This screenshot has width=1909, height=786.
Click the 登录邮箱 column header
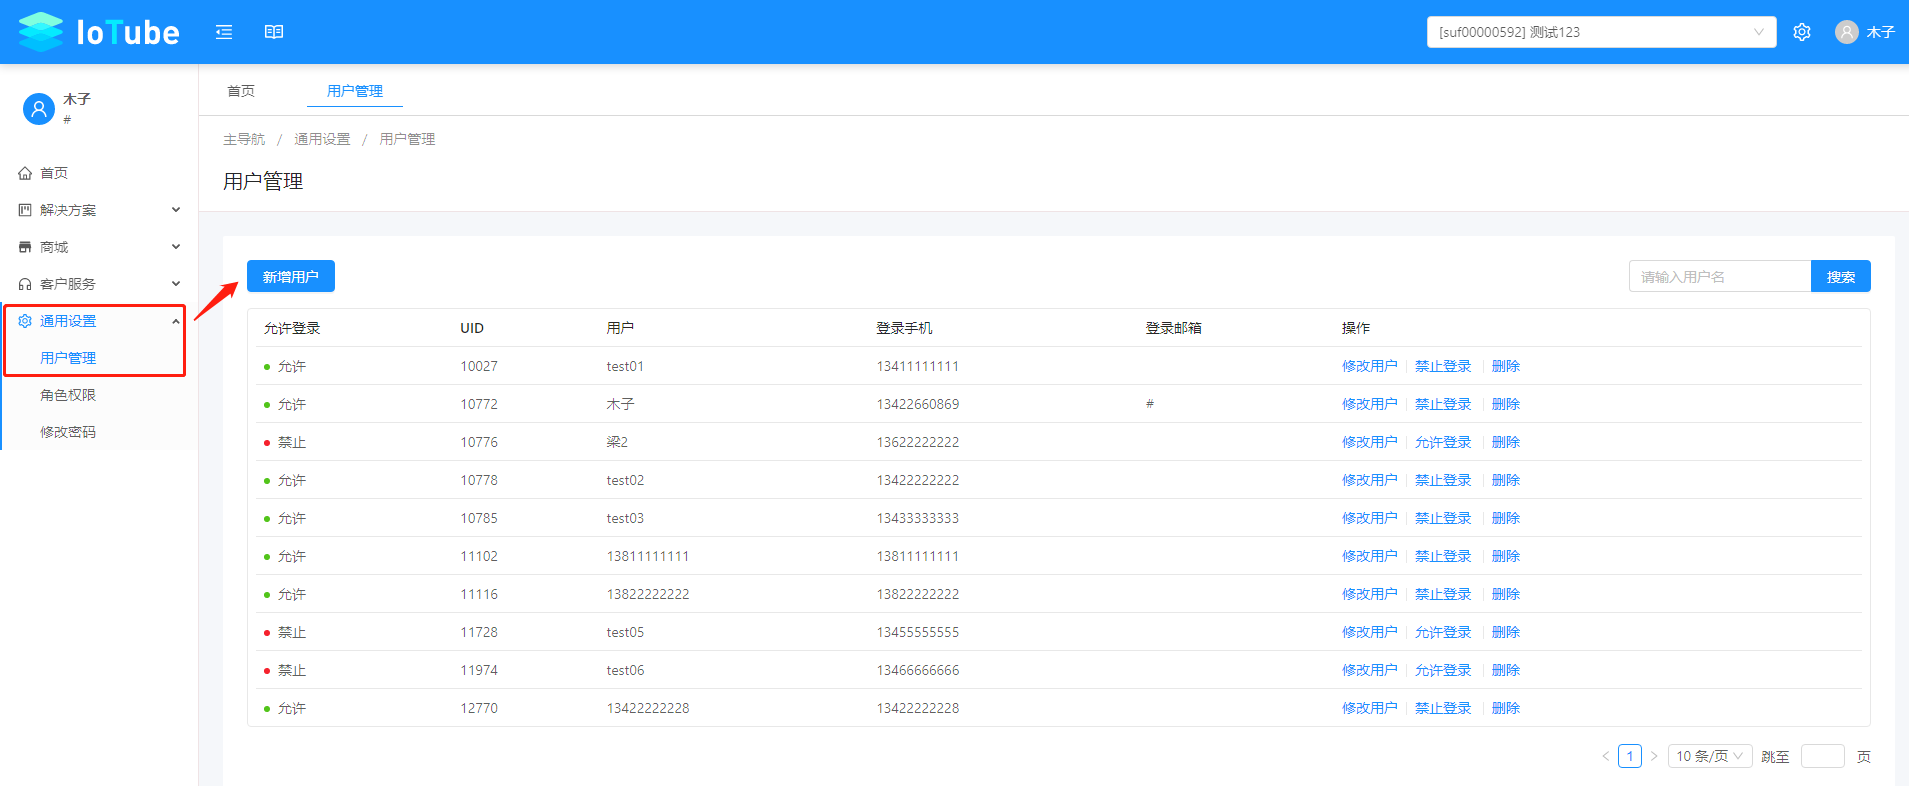[x=1173, y=328]
